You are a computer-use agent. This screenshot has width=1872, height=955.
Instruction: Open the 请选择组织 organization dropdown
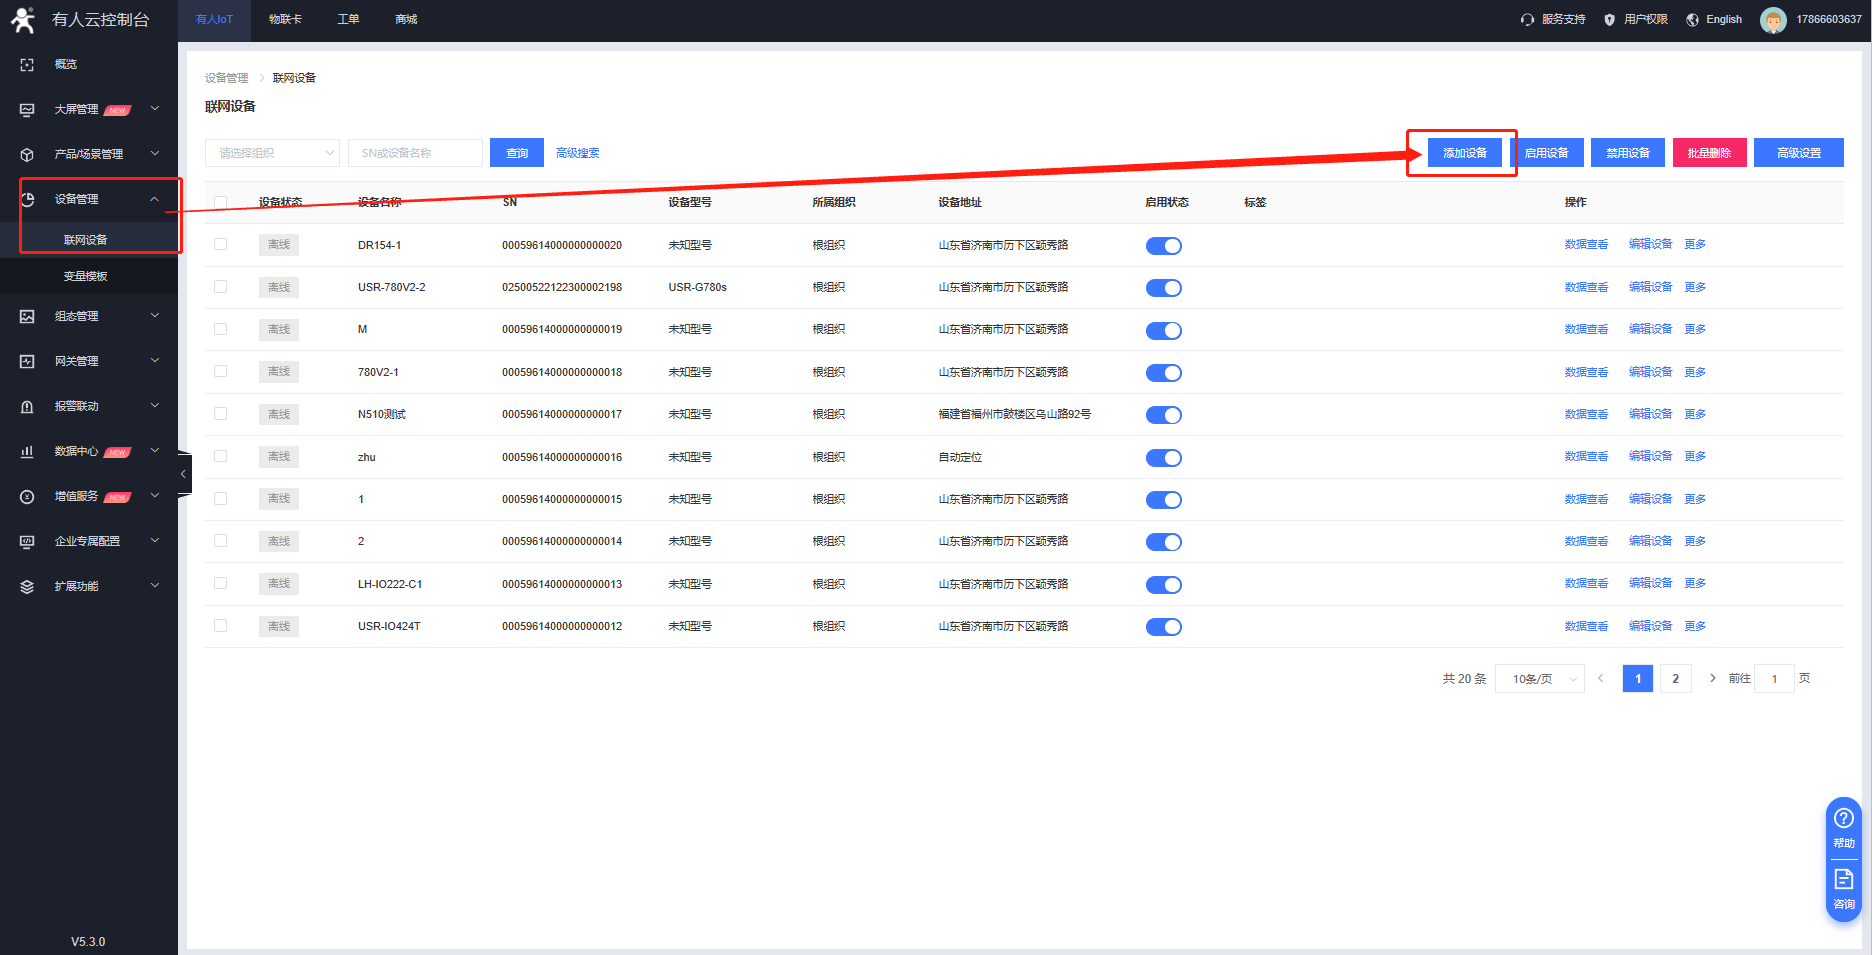point(272,153)
